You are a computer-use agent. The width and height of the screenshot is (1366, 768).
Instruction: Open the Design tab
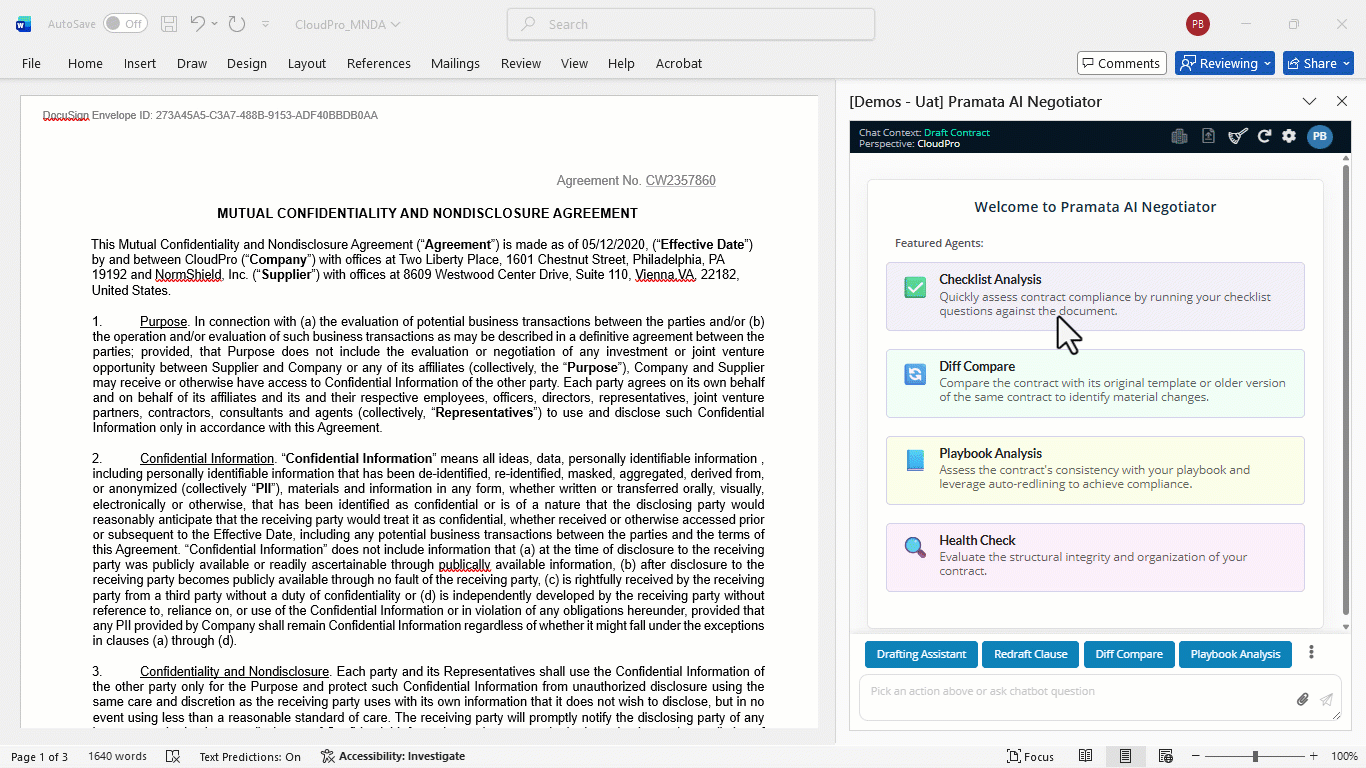pos(247,63)
